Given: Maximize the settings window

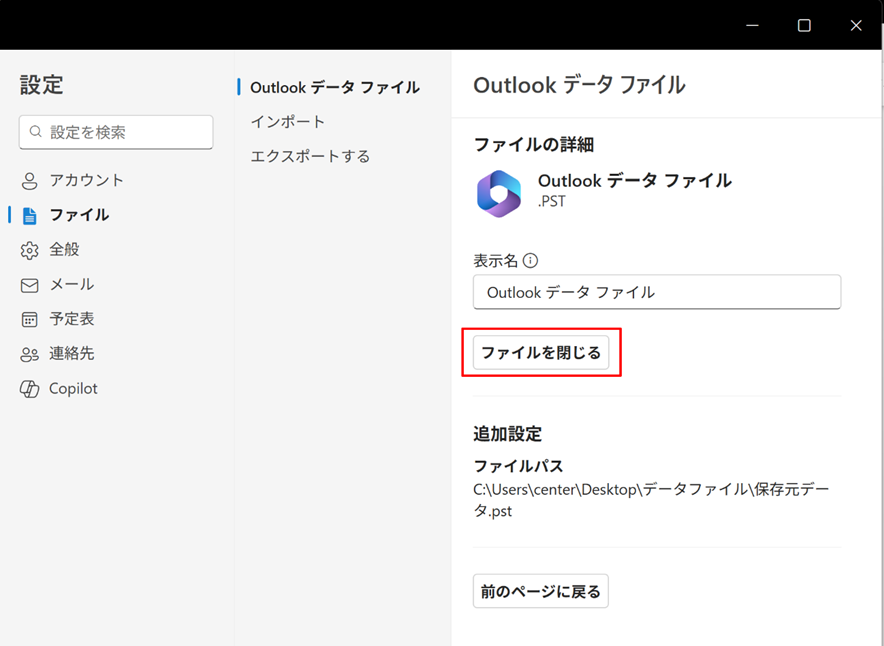Looking at the screenshot, I should (804, 25).
